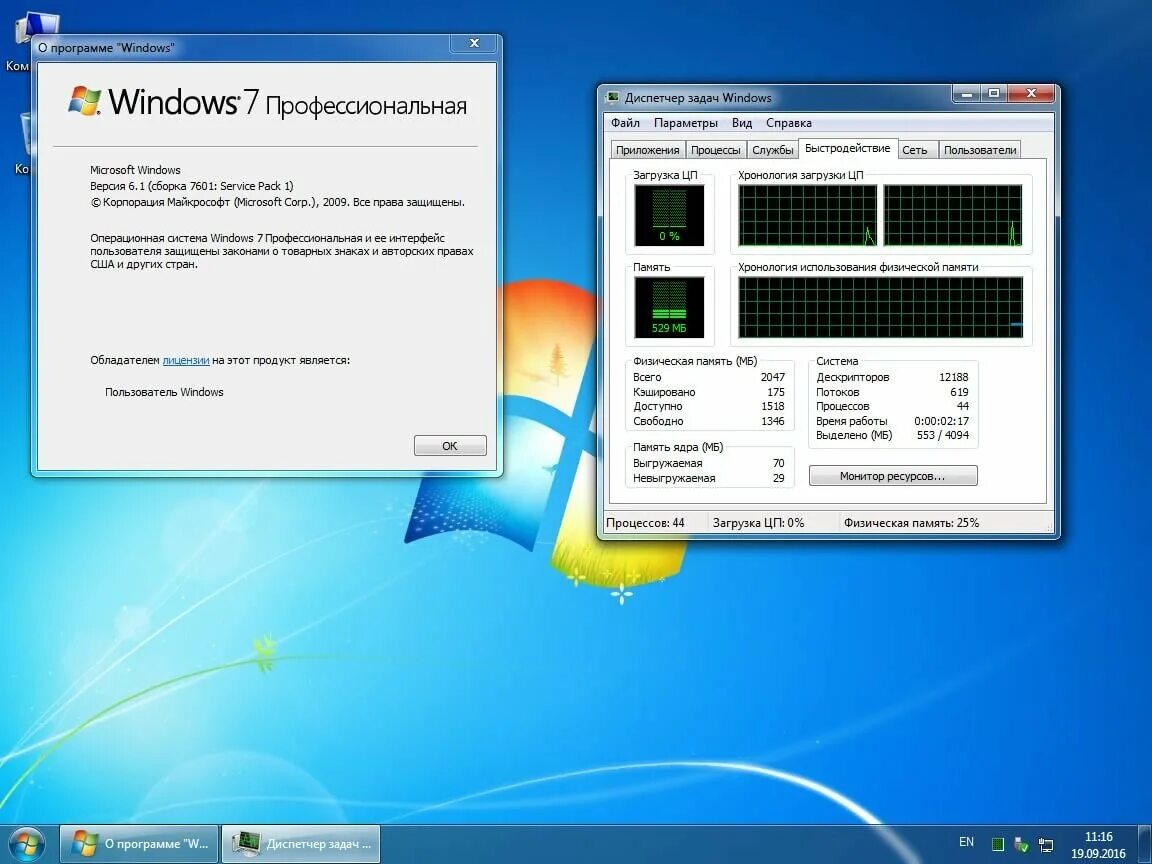The image size is (1152, 864).
Task: Close the Task Manager window
Action: [1031, 93]
